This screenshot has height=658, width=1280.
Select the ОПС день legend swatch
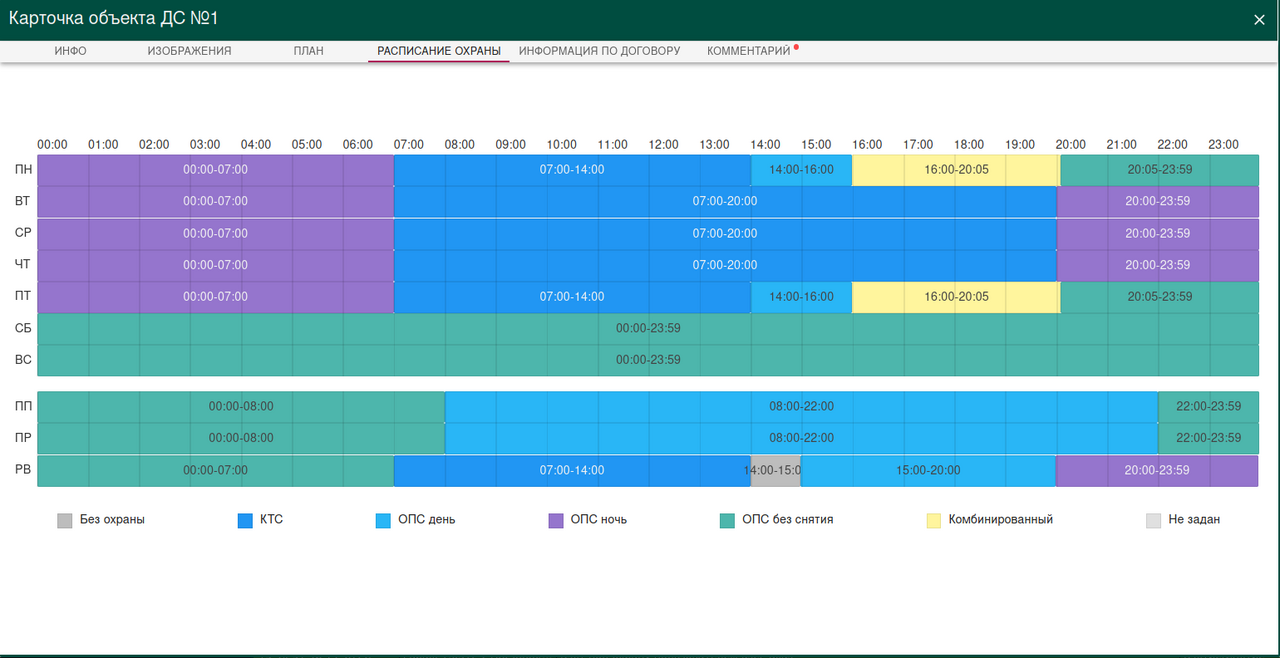pyautogui.click(x=383, y=520)
